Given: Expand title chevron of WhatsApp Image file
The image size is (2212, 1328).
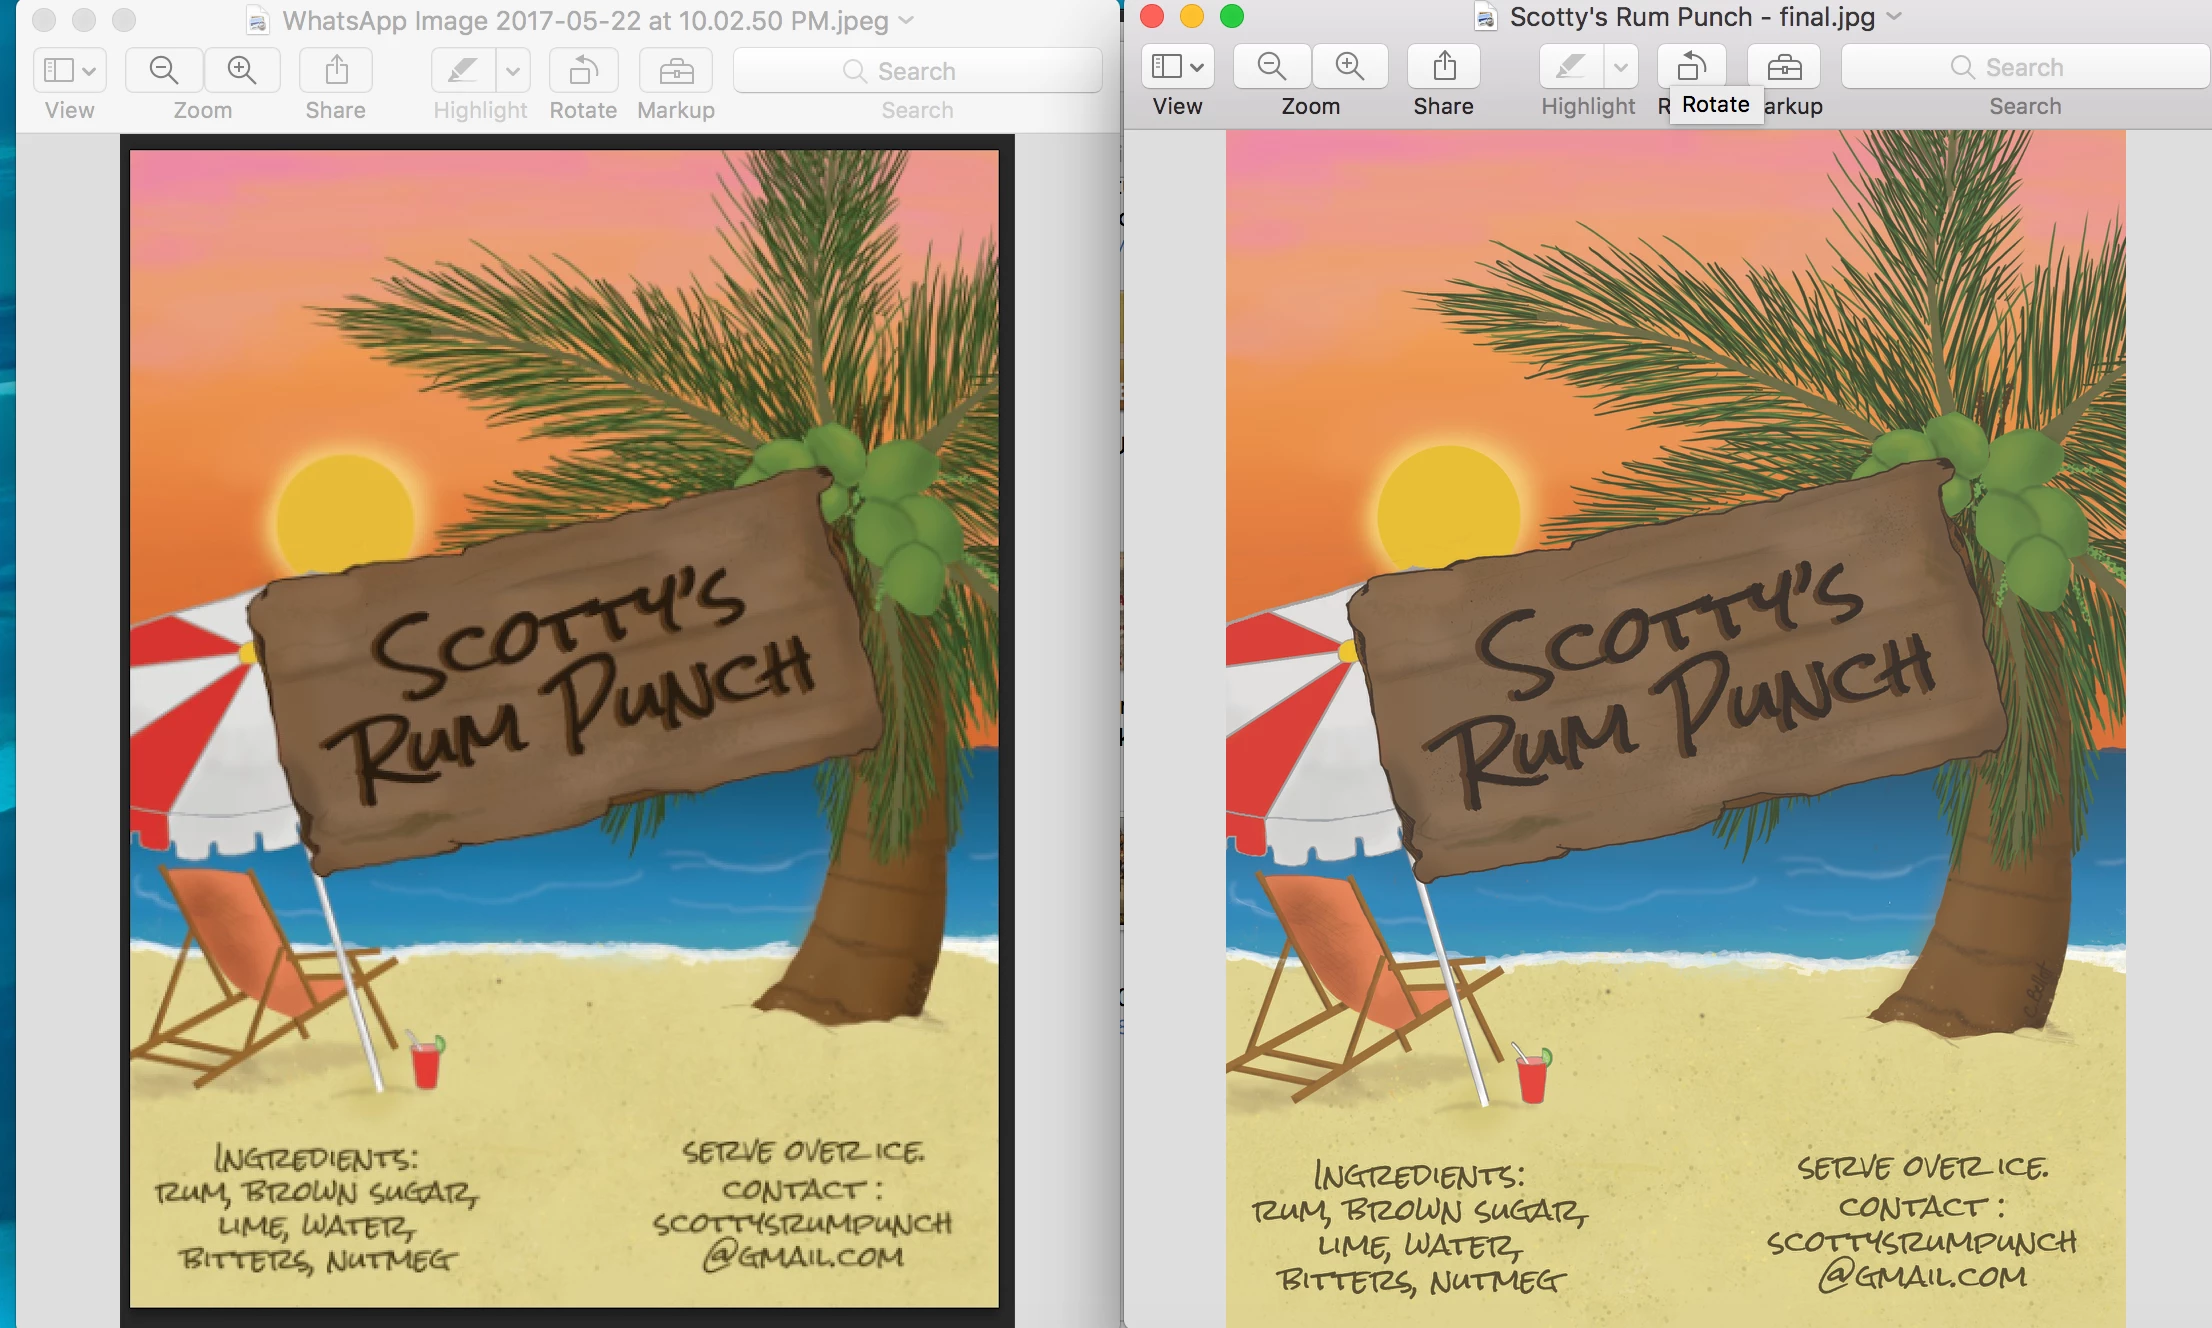Looking at the screenshot, I should 906,21.
